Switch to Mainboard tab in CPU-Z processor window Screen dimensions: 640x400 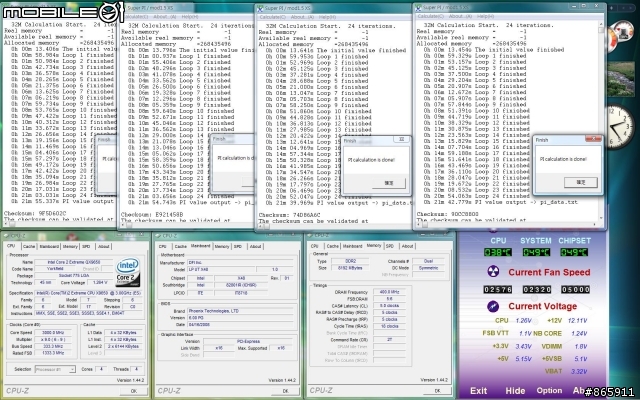[49, 247]
